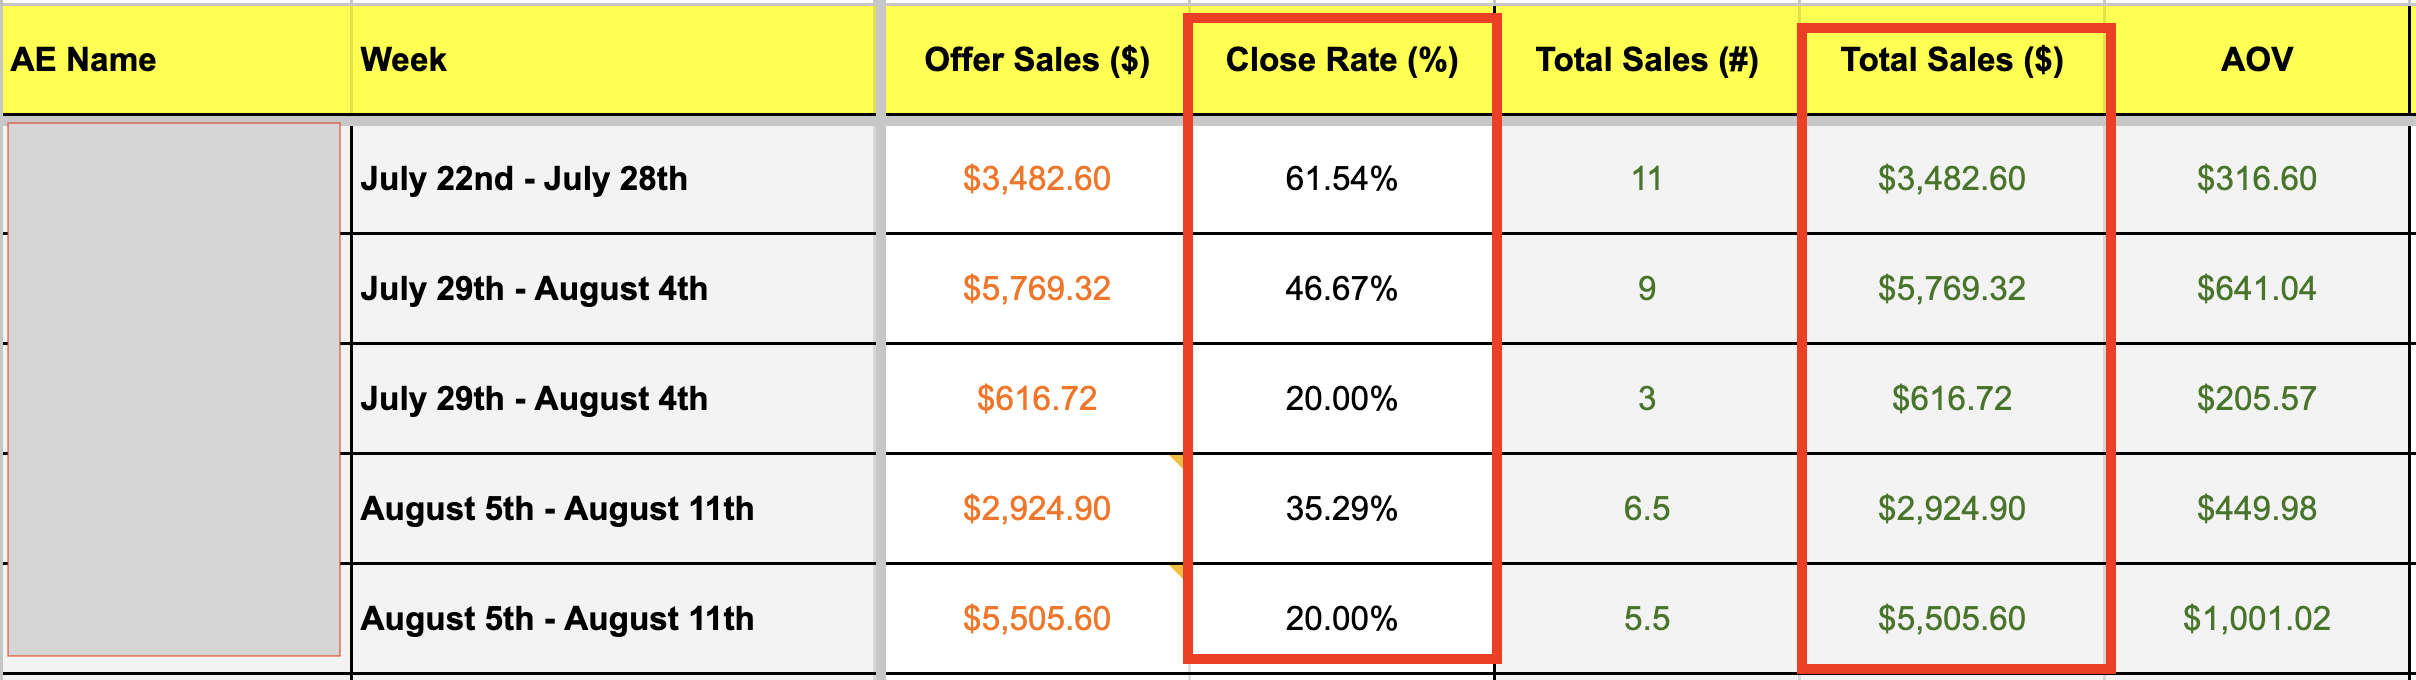The height and width of the screenshot is (680, 2416).
Task: Select the 35.29% close rate cell
Action: [1341, 509]
